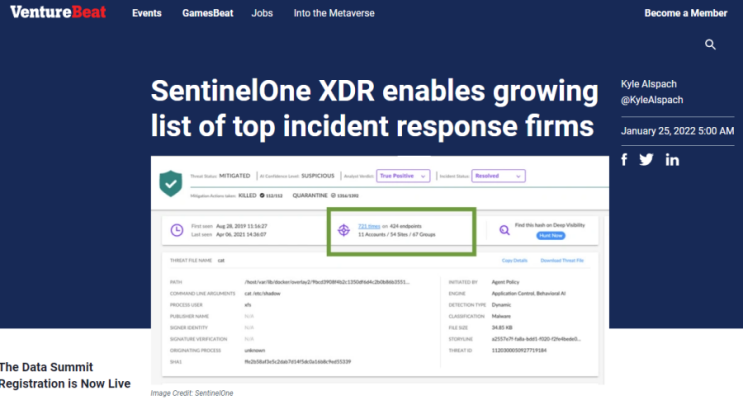Click the cat /etc/shadow command line value
The width and height of the screenshot is (743, 400).
click(x=263, y=293)
